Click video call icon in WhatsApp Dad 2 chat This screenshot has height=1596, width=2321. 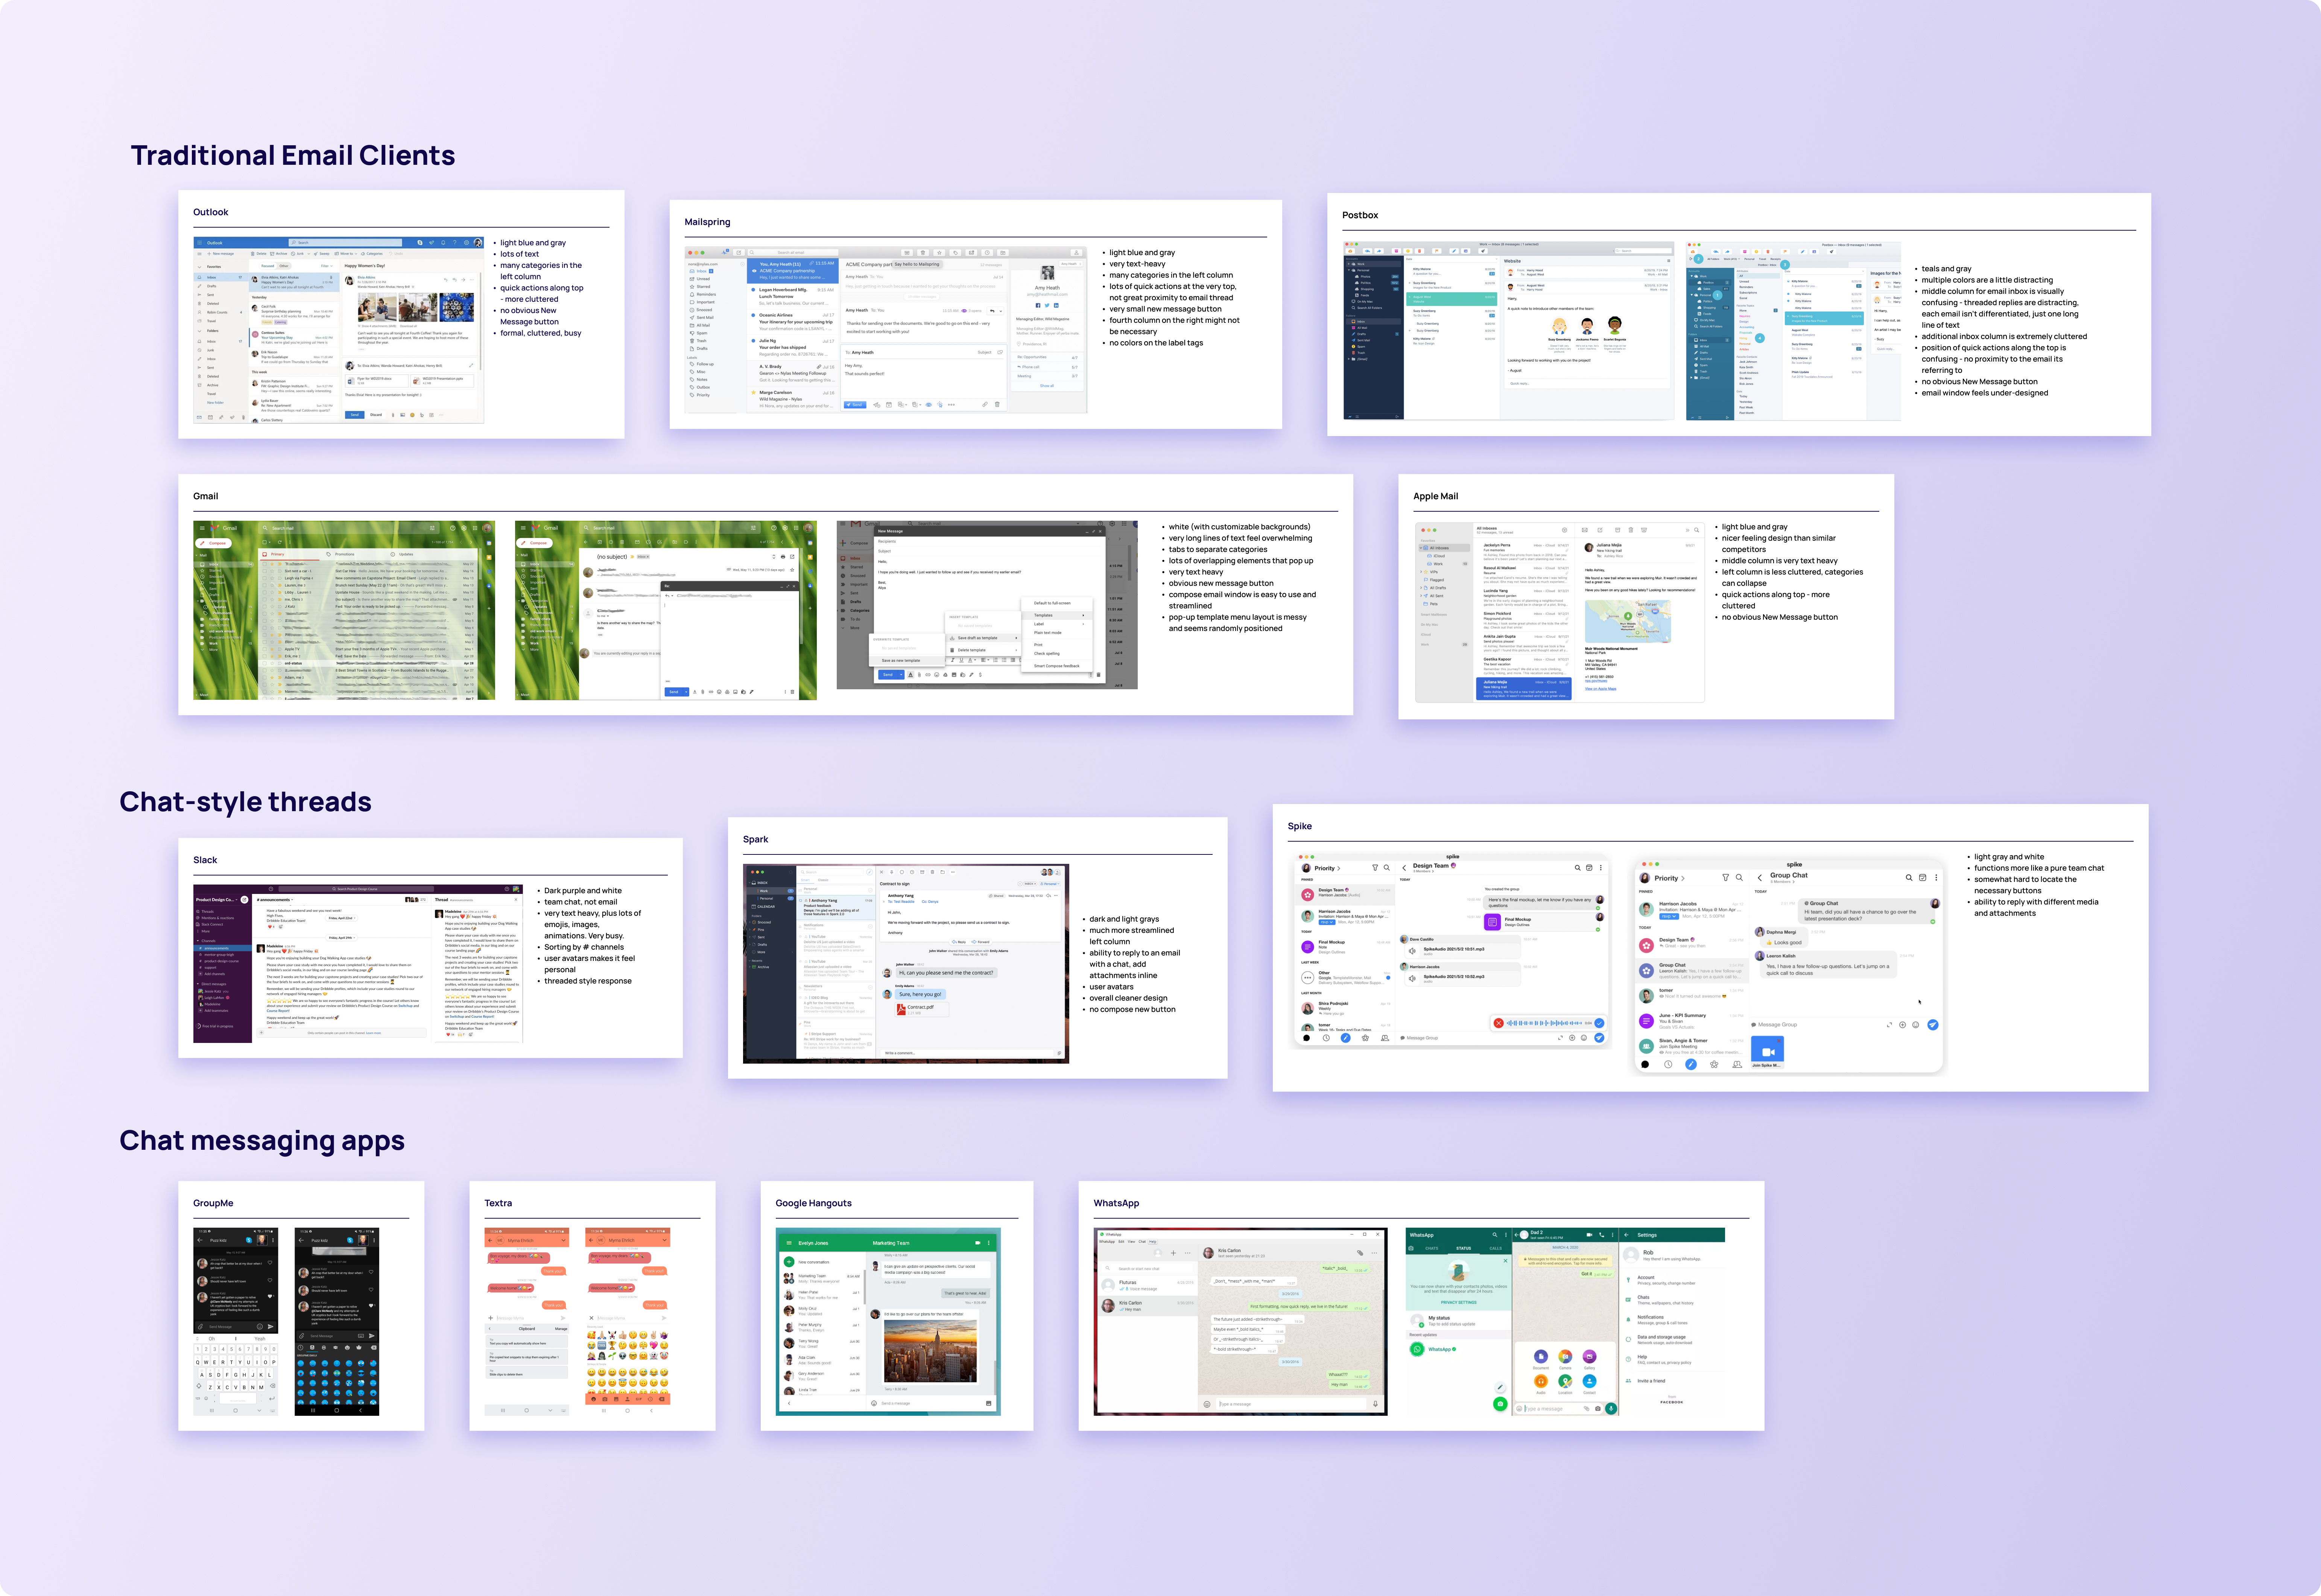pyautogui.click(x=1589, y=1235)
